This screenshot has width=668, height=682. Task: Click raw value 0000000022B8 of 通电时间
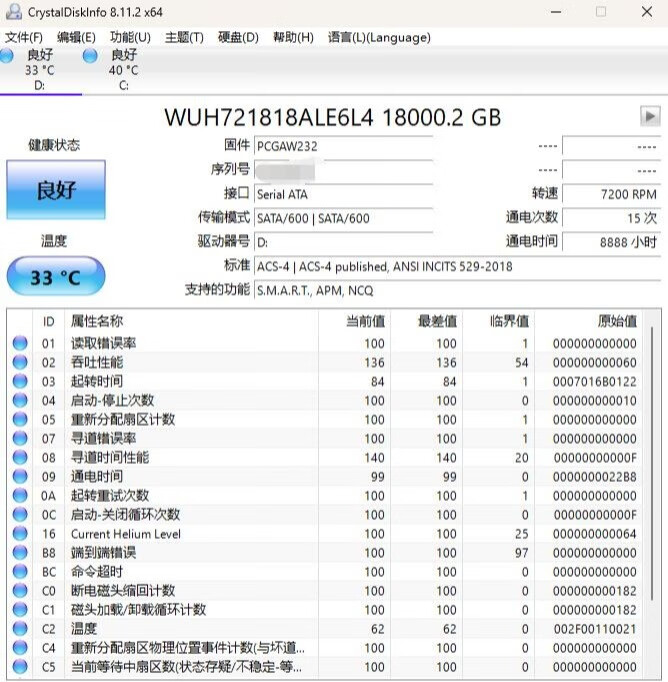(x=595, y=477)
